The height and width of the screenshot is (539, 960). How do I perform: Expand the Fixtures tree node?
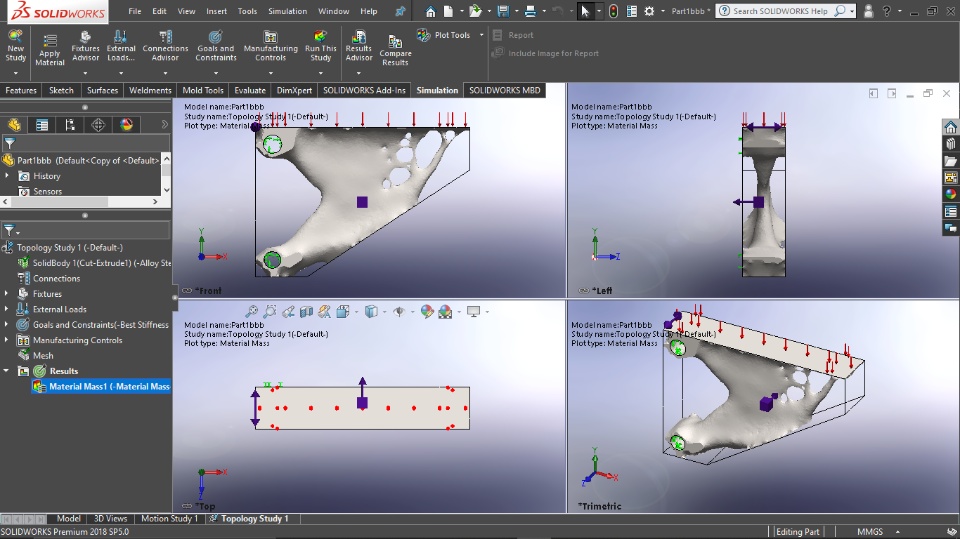[x=7, y=294]
